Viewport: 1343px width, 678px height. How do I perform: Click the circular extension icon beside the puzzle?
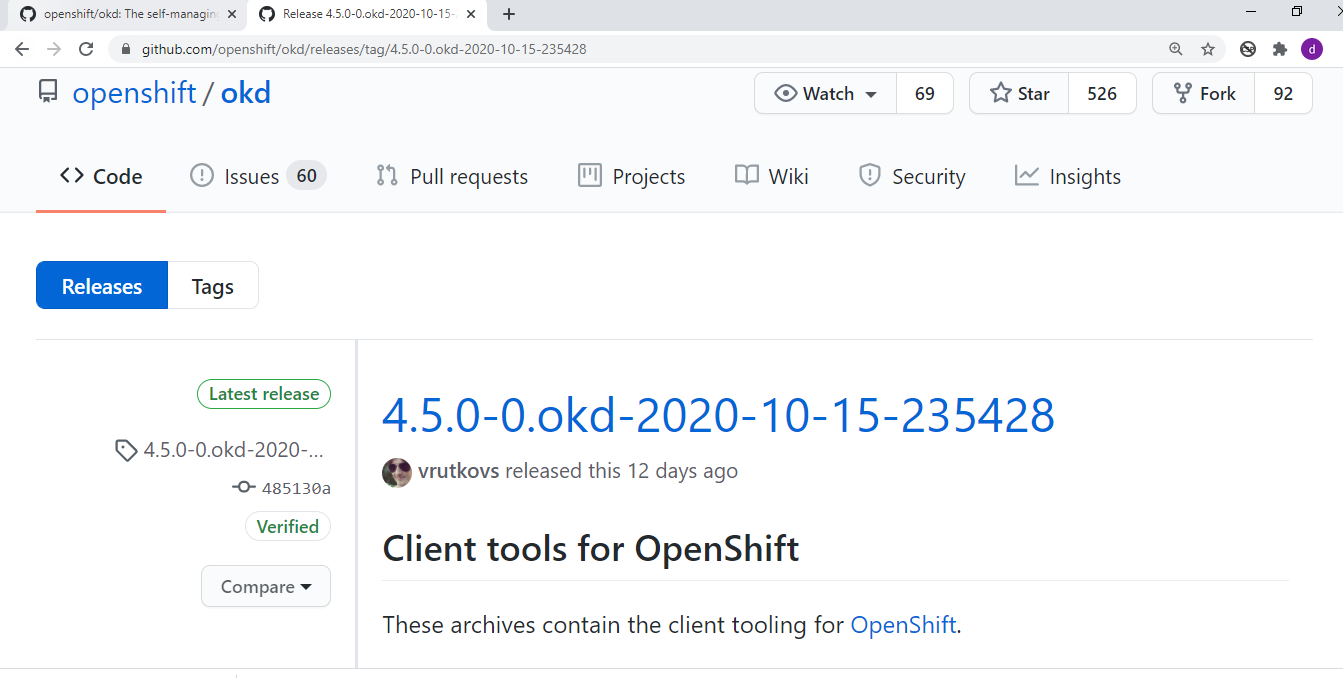(1248, 49)
